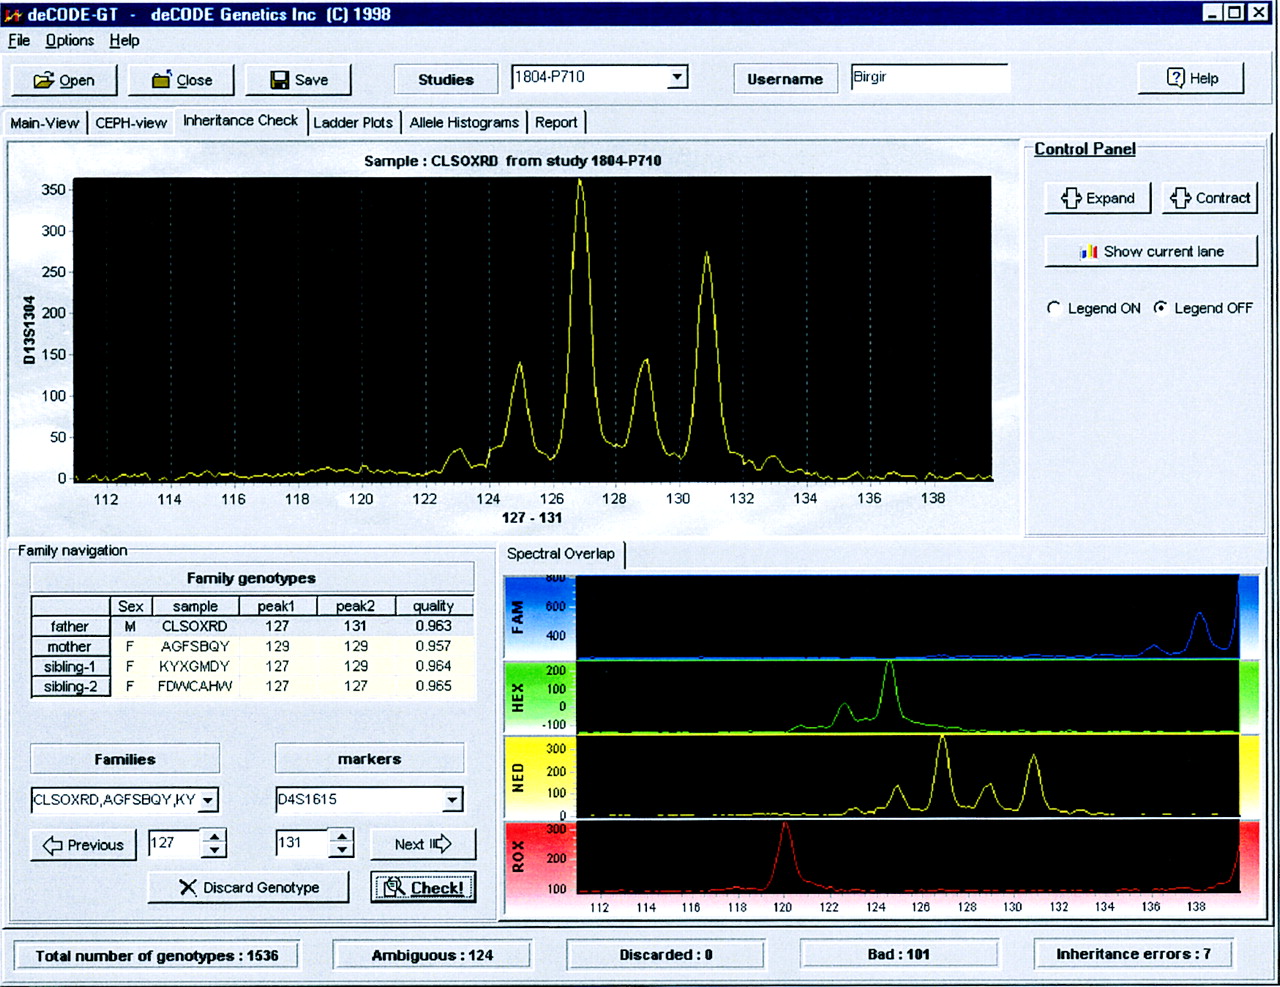The width and height of the screenshot is (1280, 987).
Task: Turn Legend ON radio button
Action: click(x=1054, y=308)
